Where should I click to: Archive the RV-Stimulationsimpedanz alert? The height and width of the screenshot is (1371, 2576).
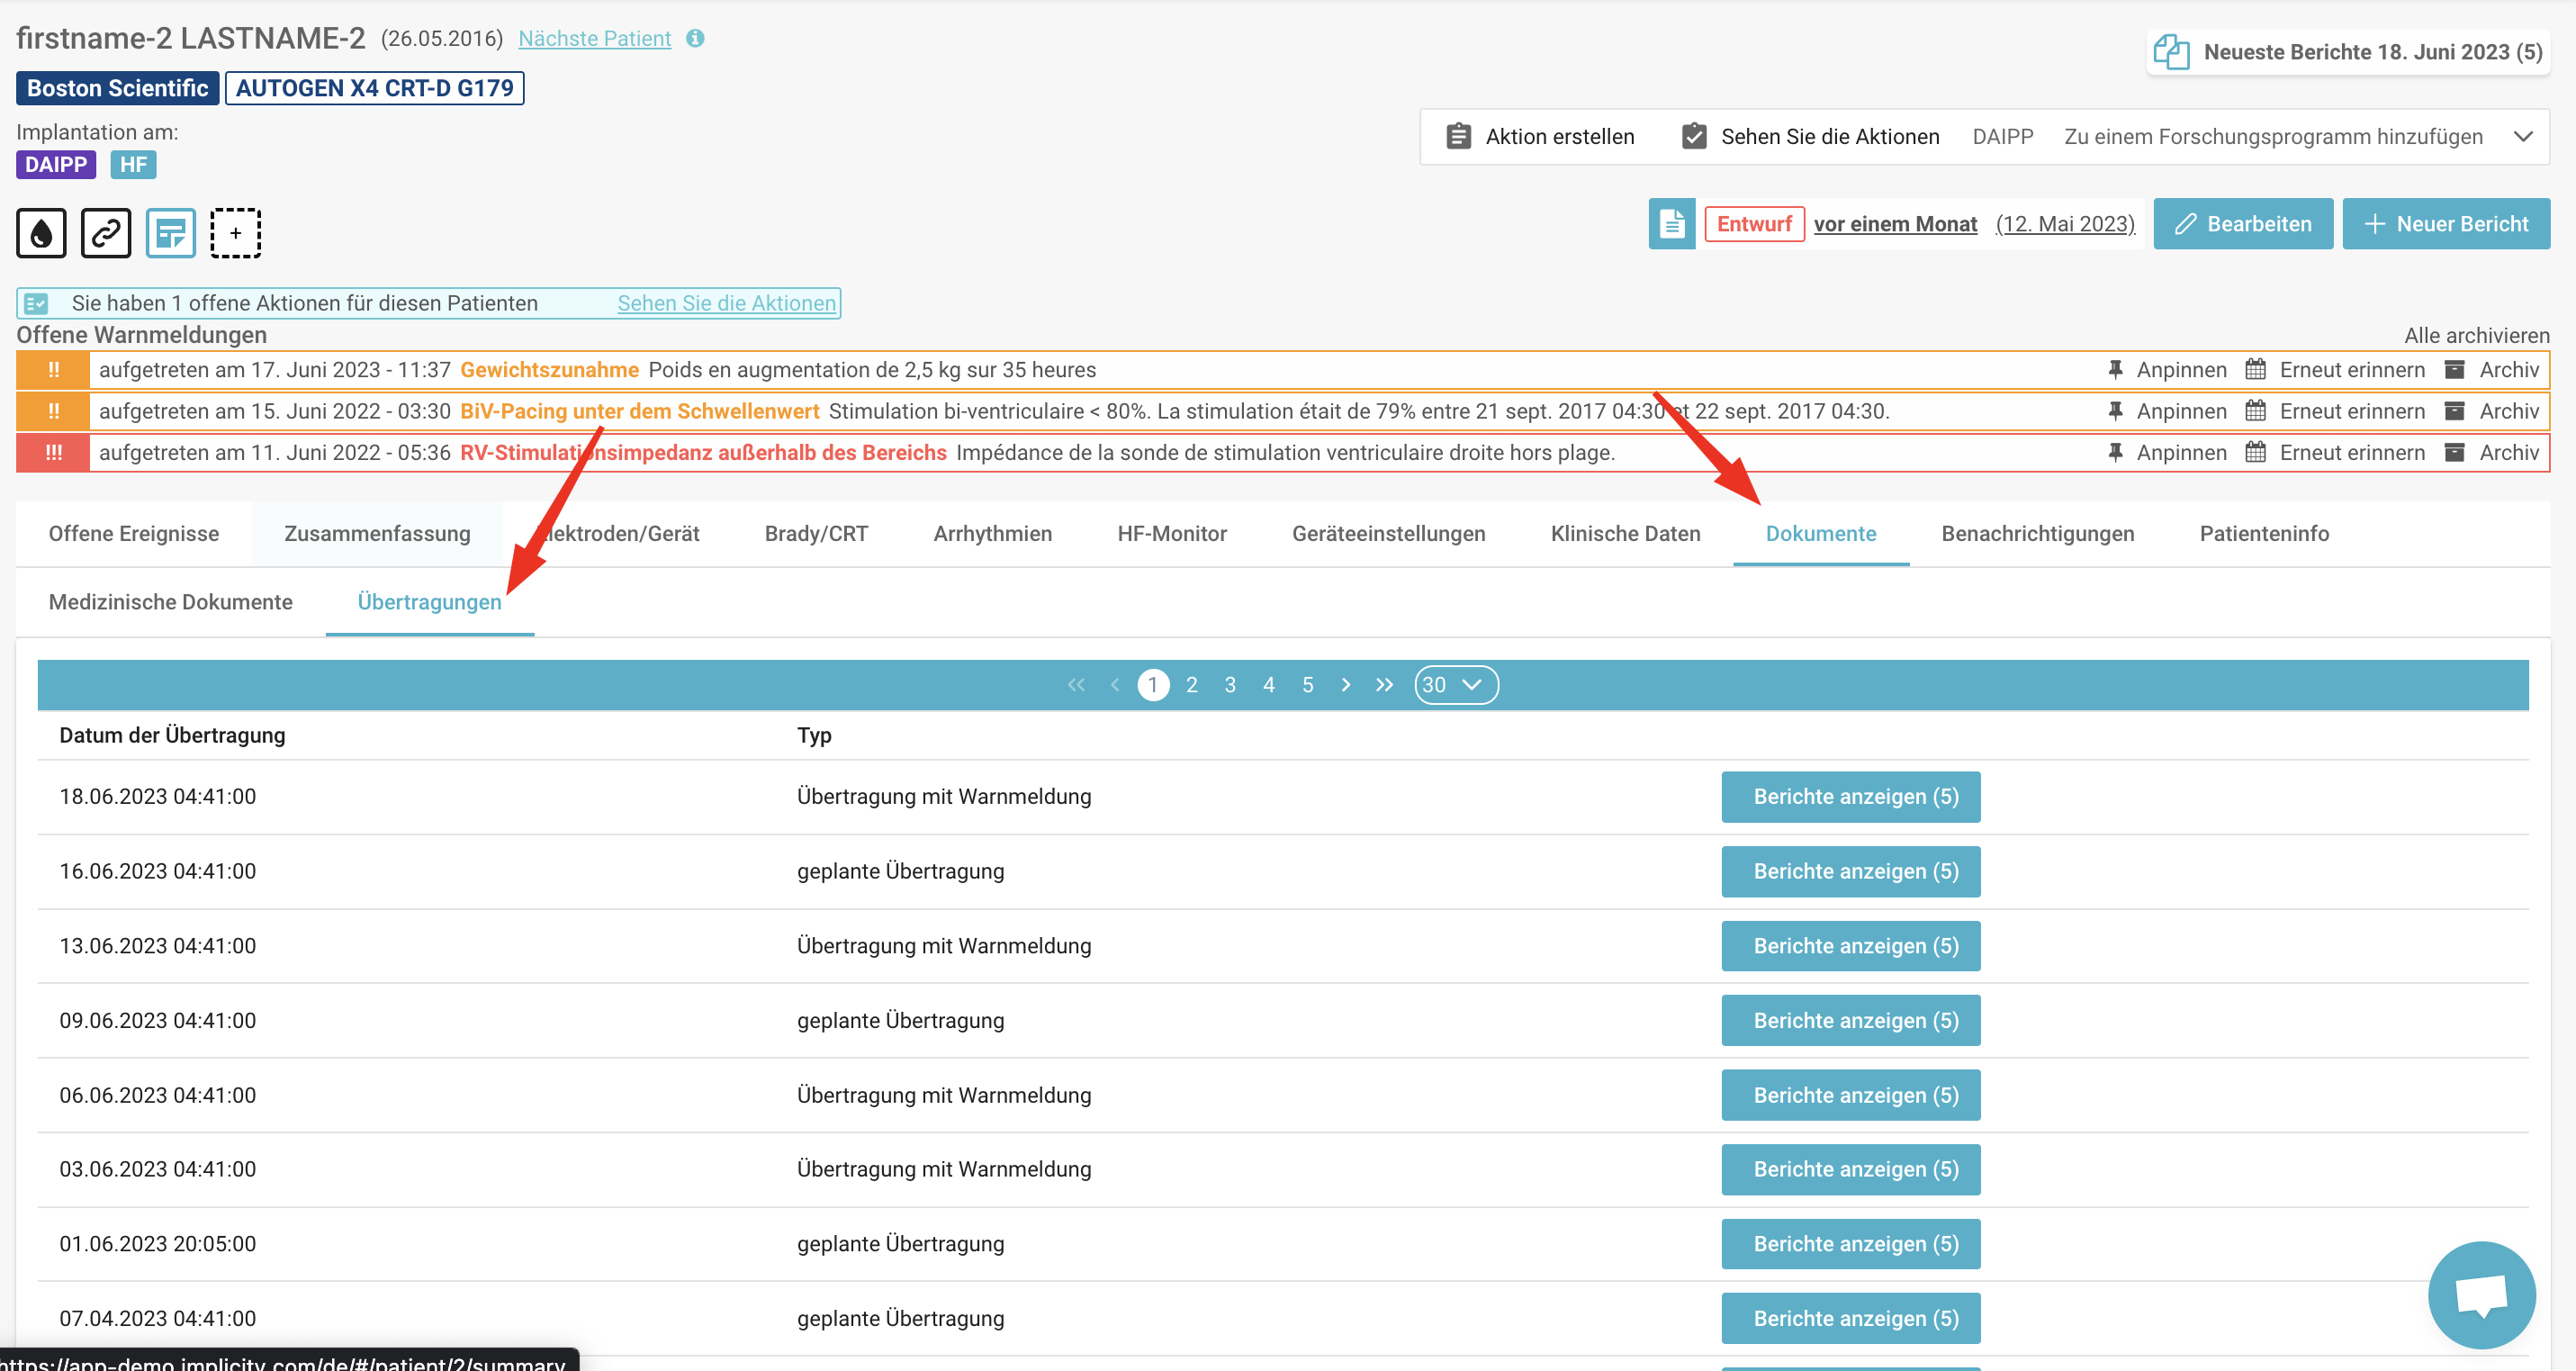(x=2492, y=453)
